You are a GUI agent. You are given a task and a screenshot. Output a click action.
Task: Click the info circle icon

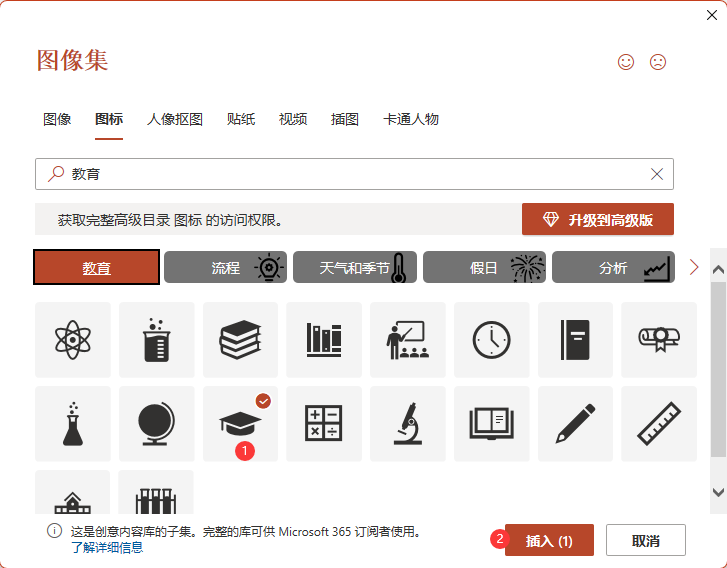click(54, 531)
